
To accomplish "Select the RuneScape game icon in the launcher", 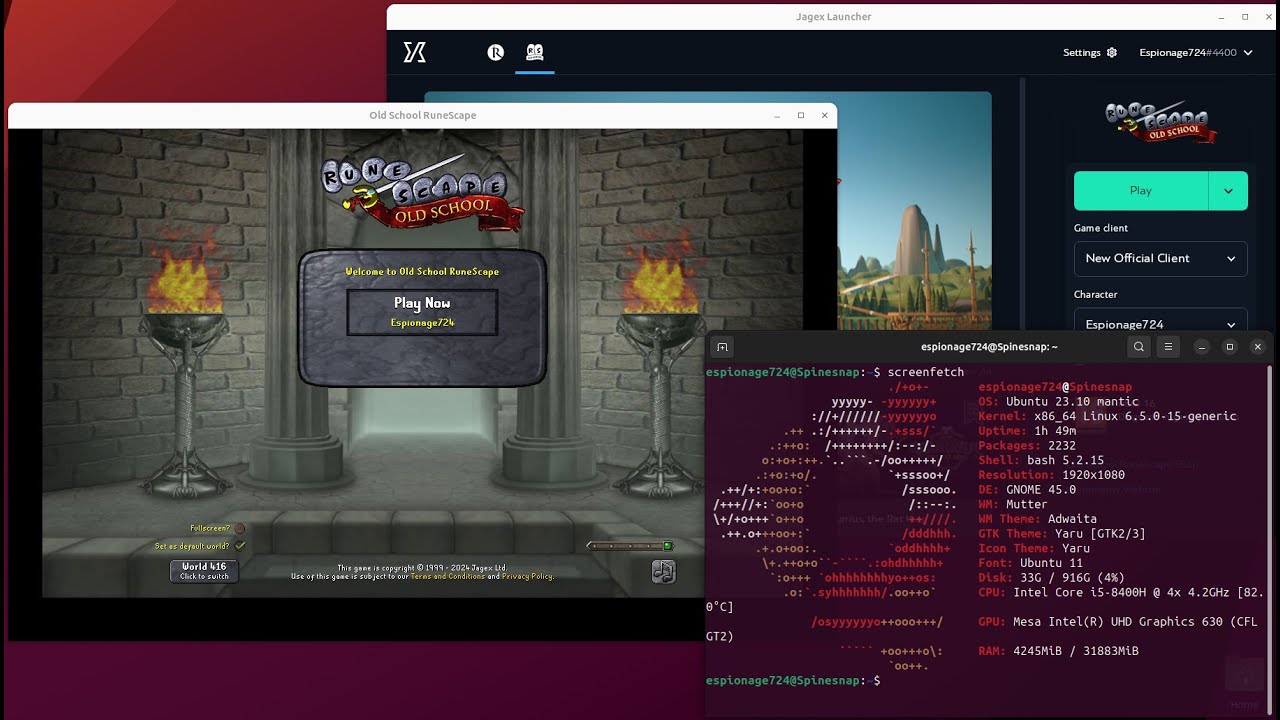I will pos(495,53).
